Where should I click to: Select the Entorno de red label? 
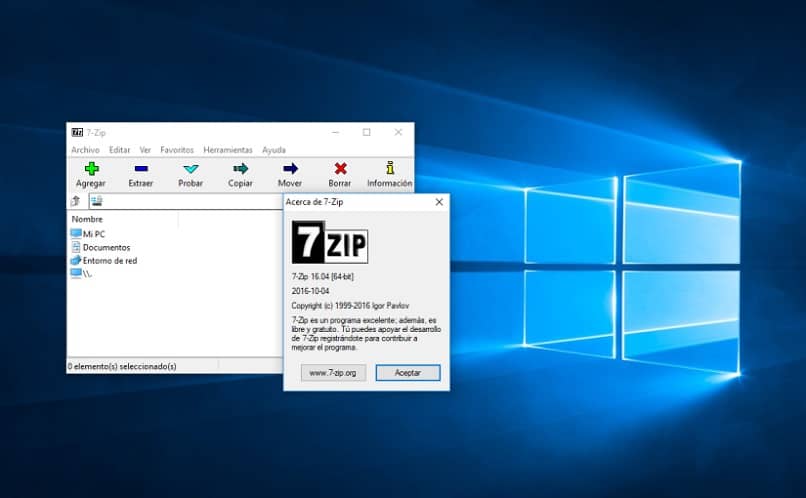[110, 261]
